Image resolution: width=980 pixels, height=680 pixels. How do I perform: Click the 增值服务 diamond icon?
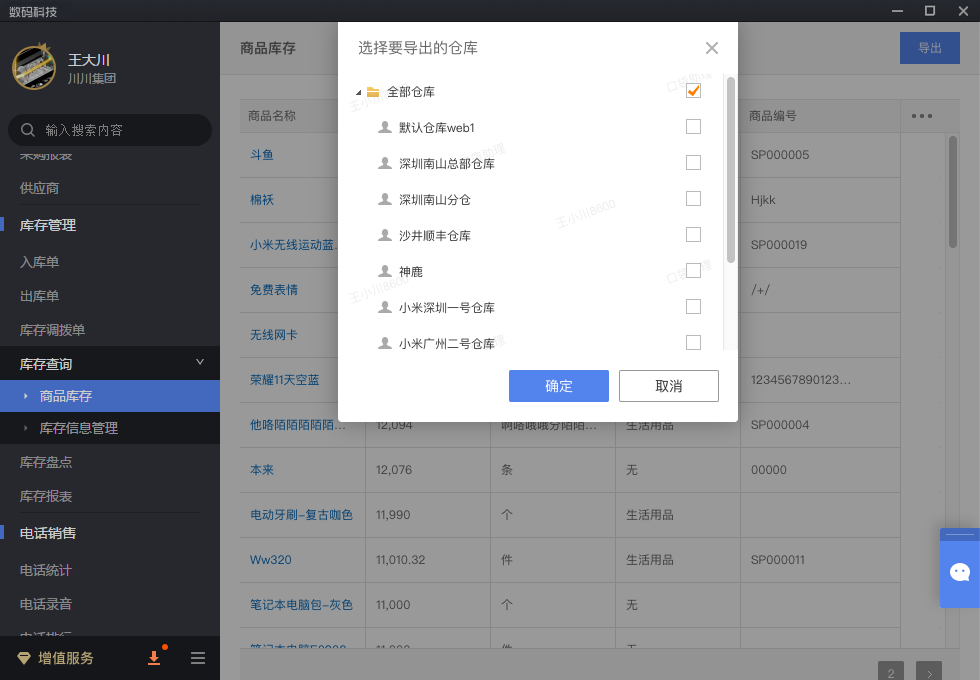click(25, 658)
